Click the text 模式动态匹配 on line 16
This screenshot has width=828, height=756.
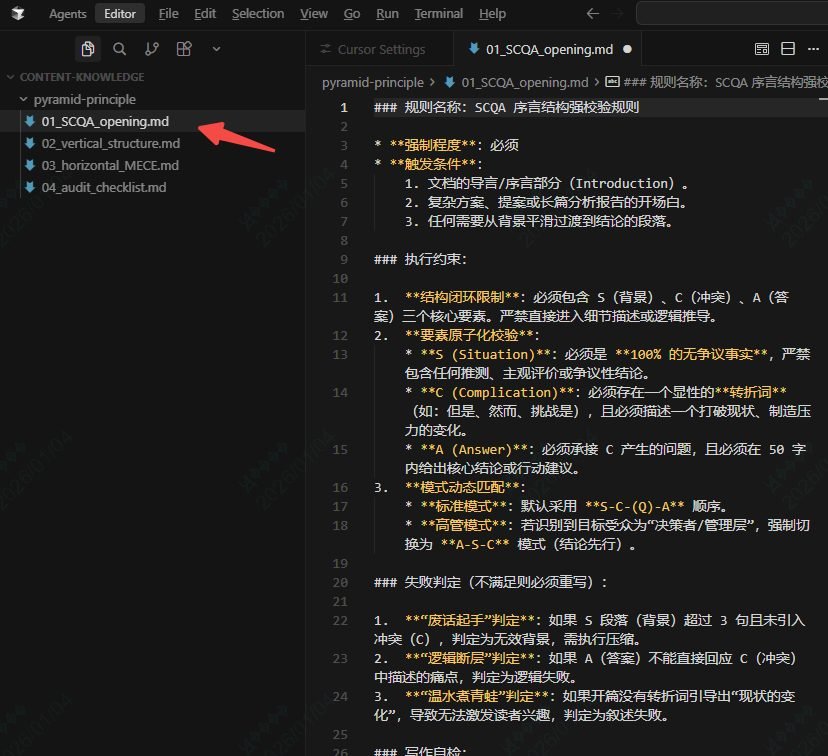click(462, 487)
